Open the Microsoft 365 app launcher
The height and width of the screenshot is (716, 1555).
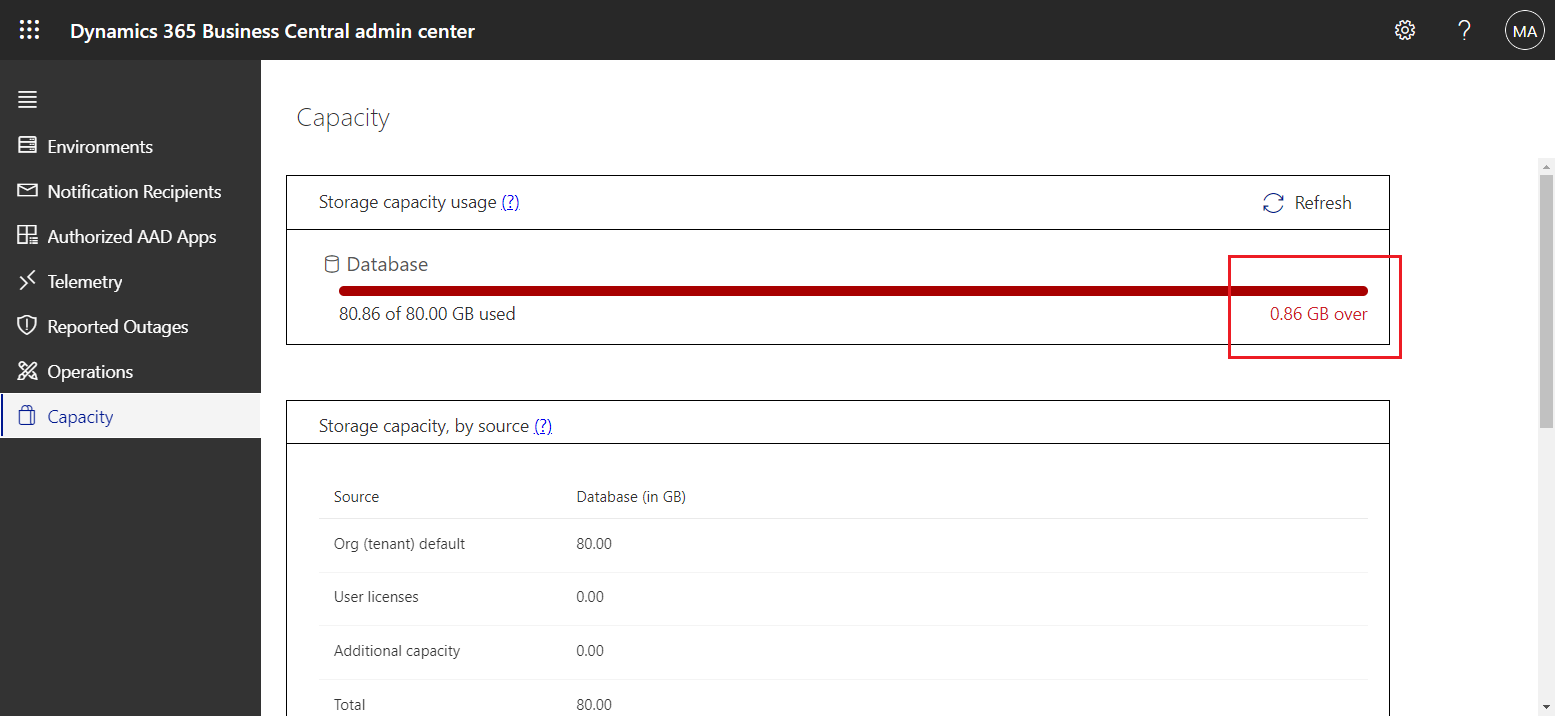pyautogui.click(x=29, y=29)
